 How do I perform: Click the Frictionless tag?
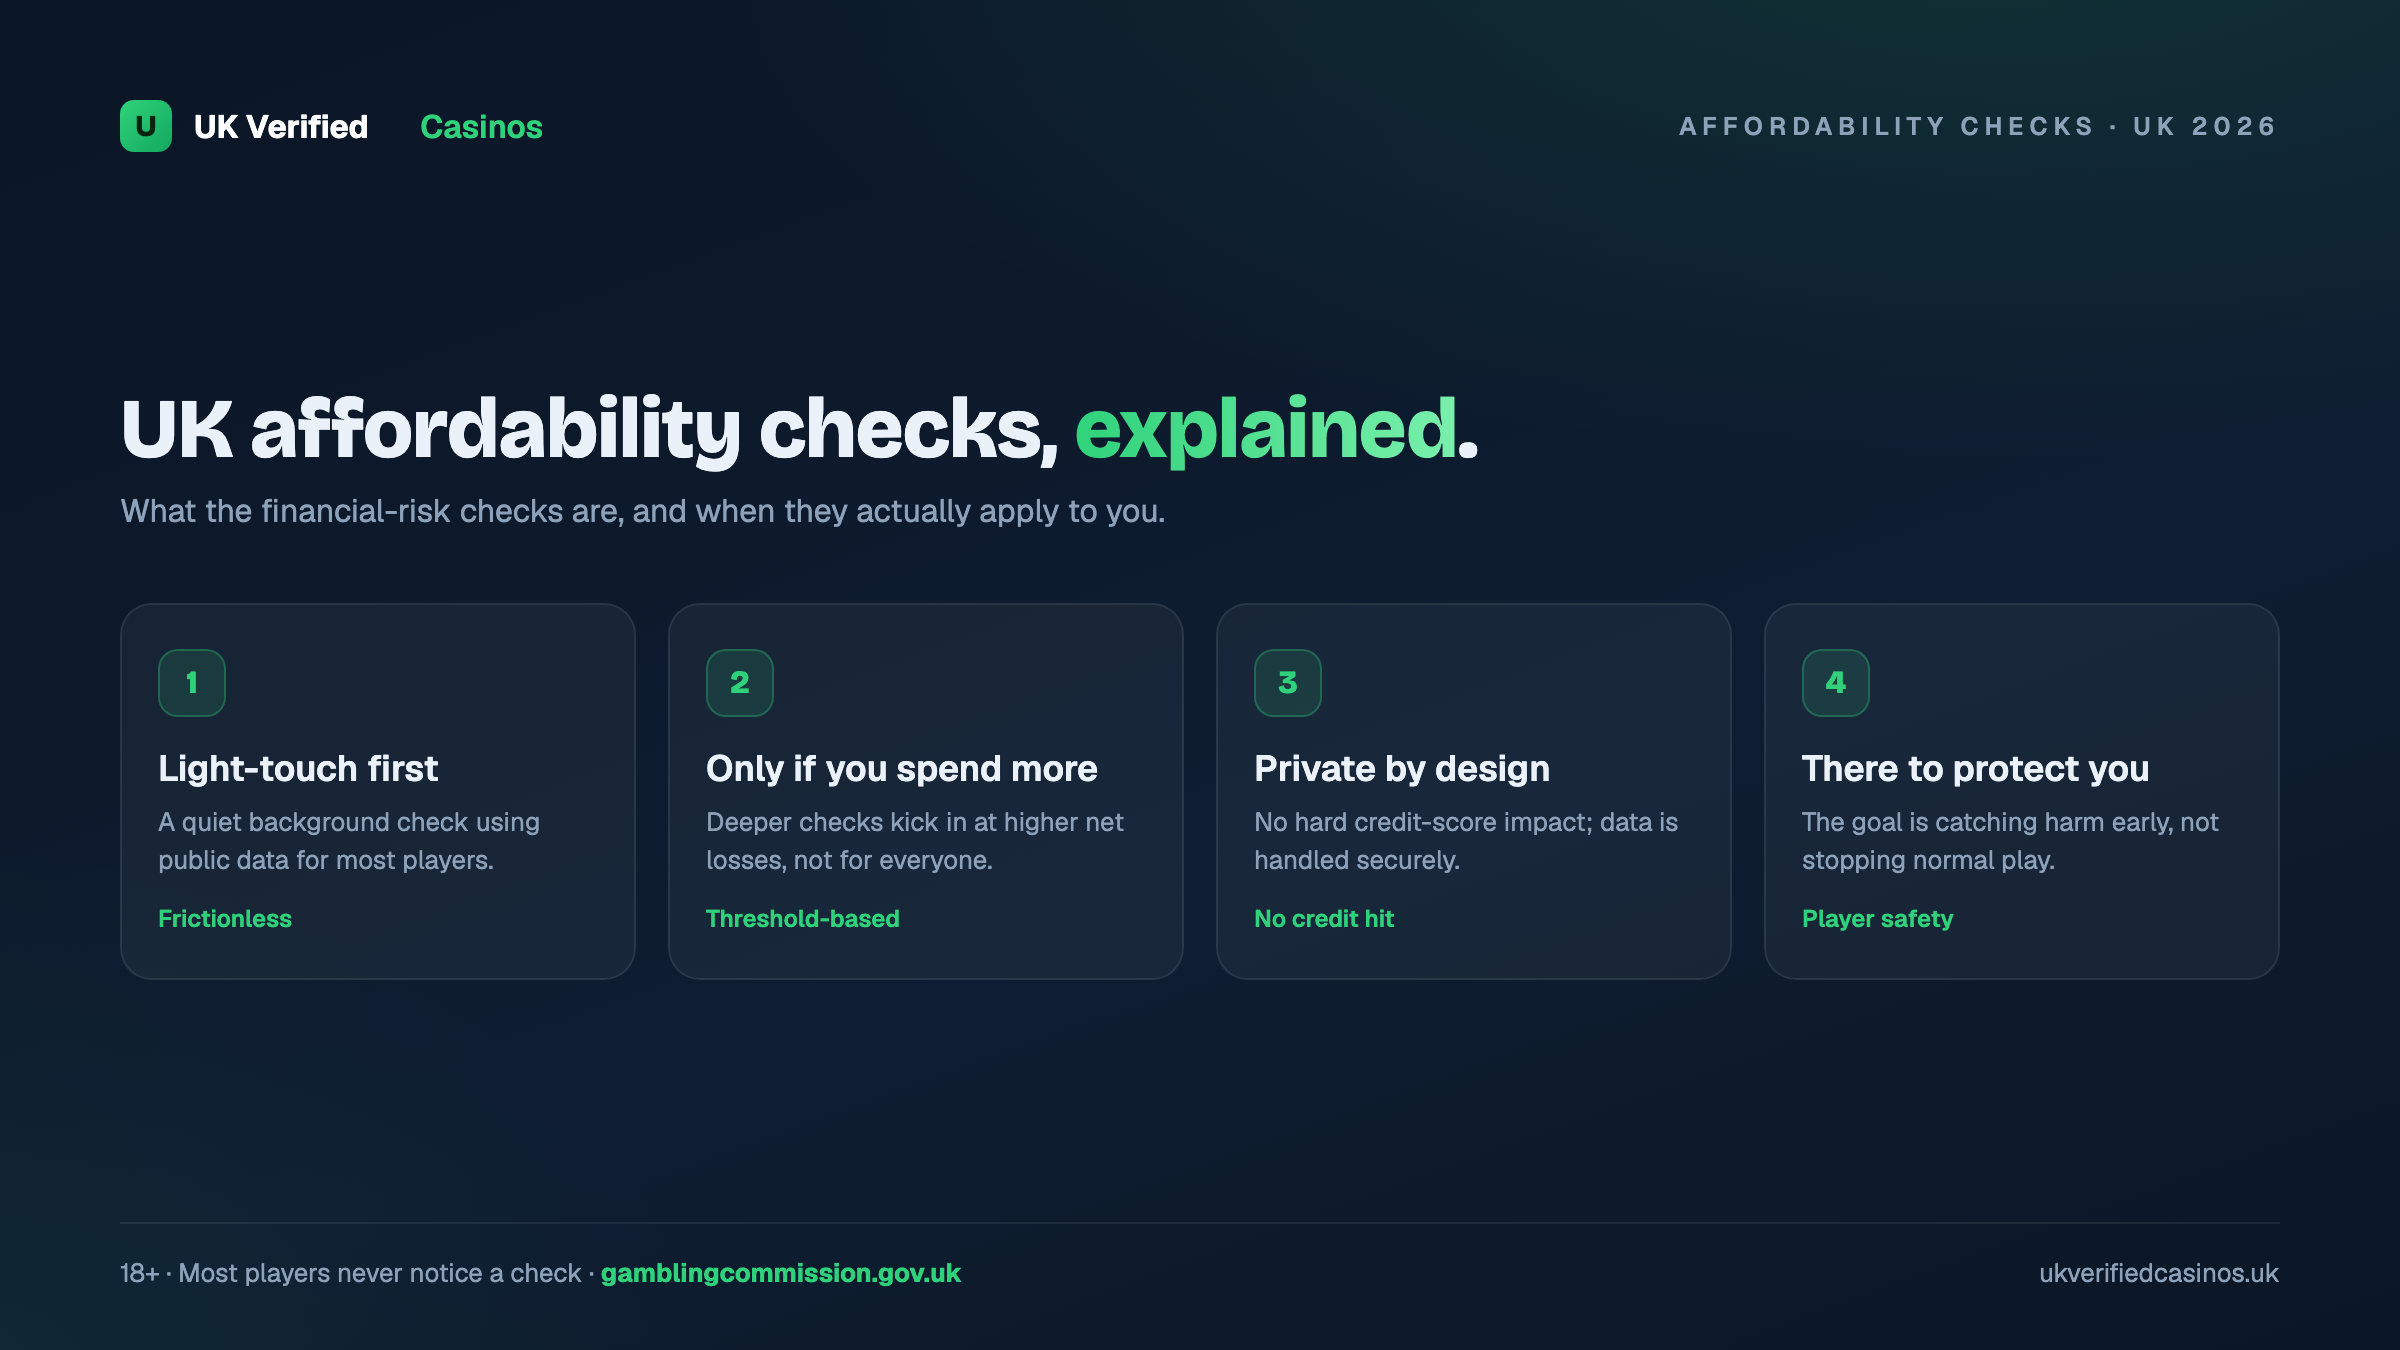pyautogui.click(x=225, y=919)
